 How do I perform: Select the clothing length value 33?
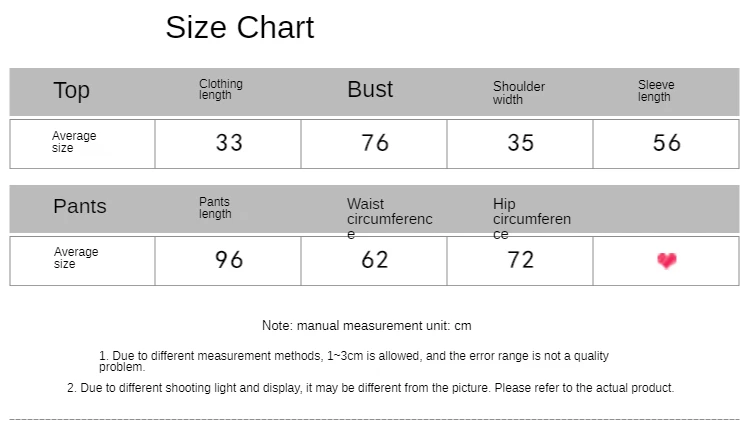(229, 143)
